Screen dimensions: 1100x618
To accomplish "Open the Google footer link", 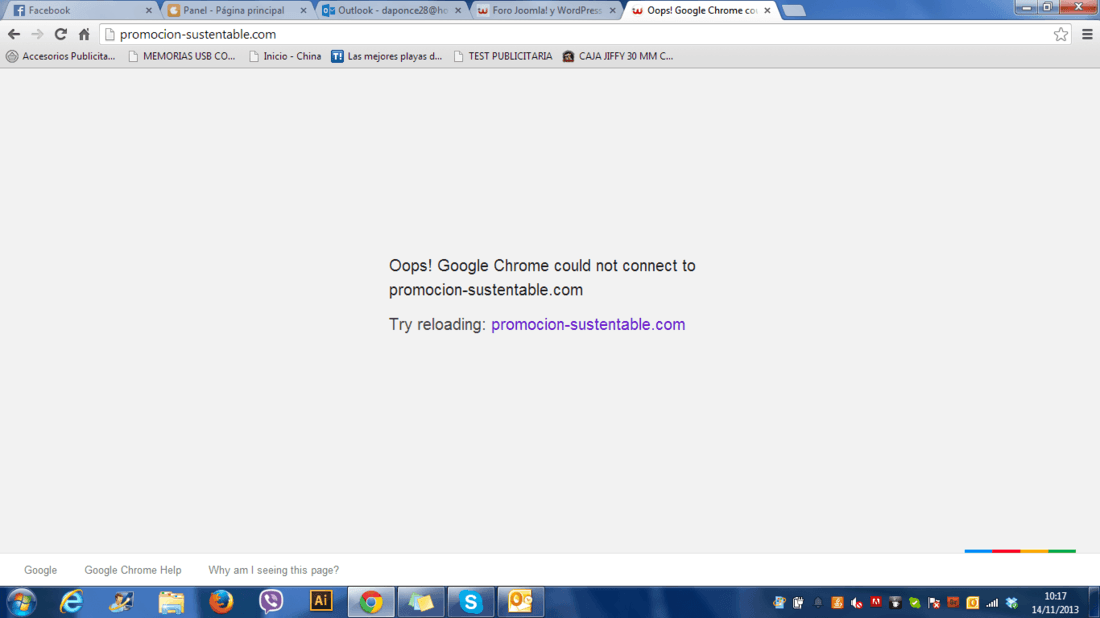I will coord(41,570).
